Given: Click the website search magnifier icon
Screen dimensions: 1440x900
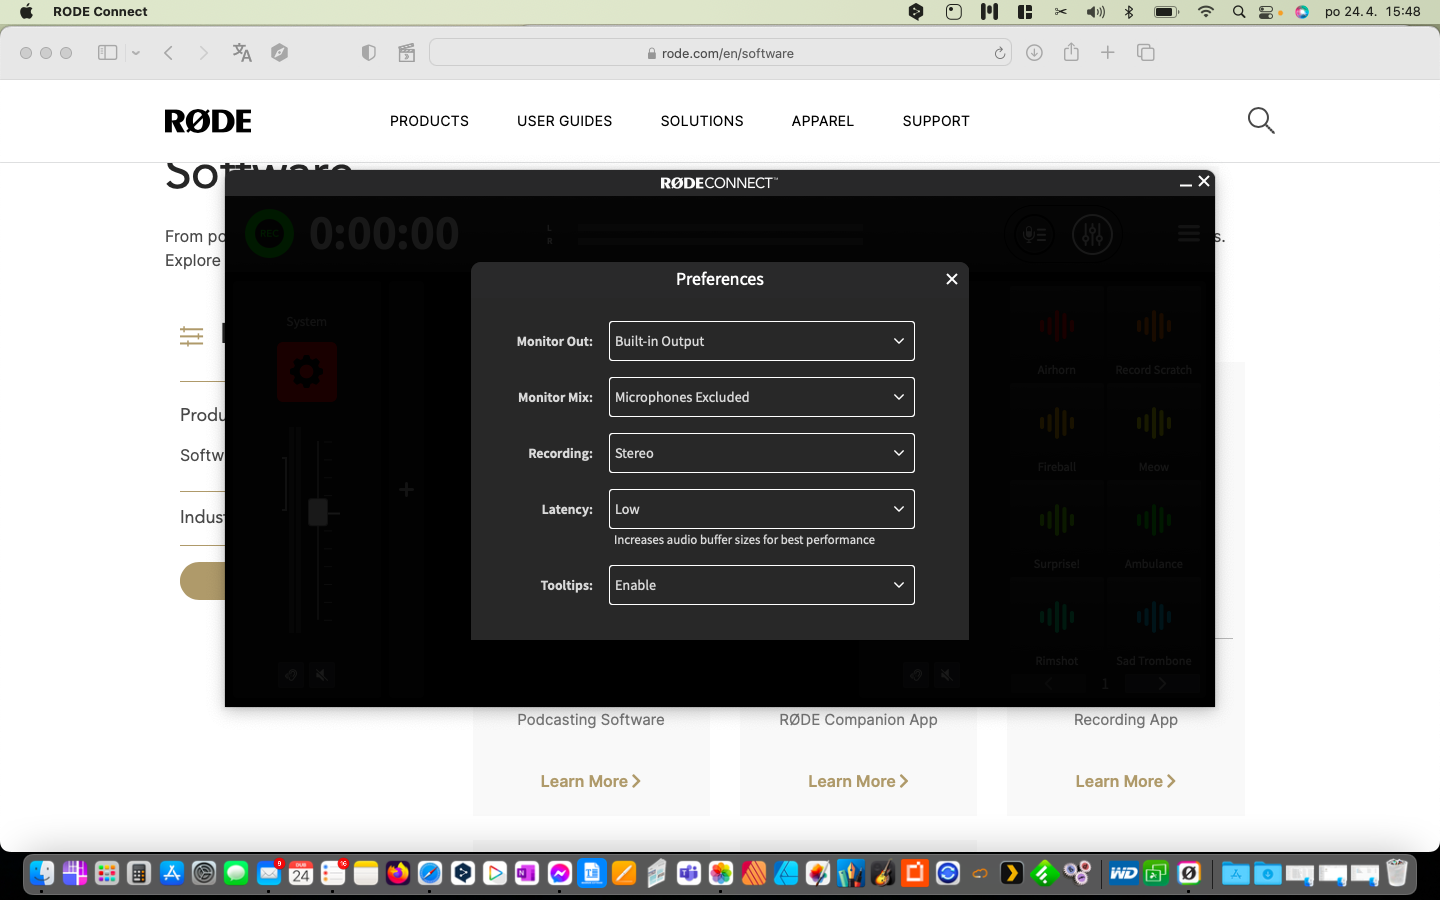Looking at the screenshot, I should pos(1261,121).
